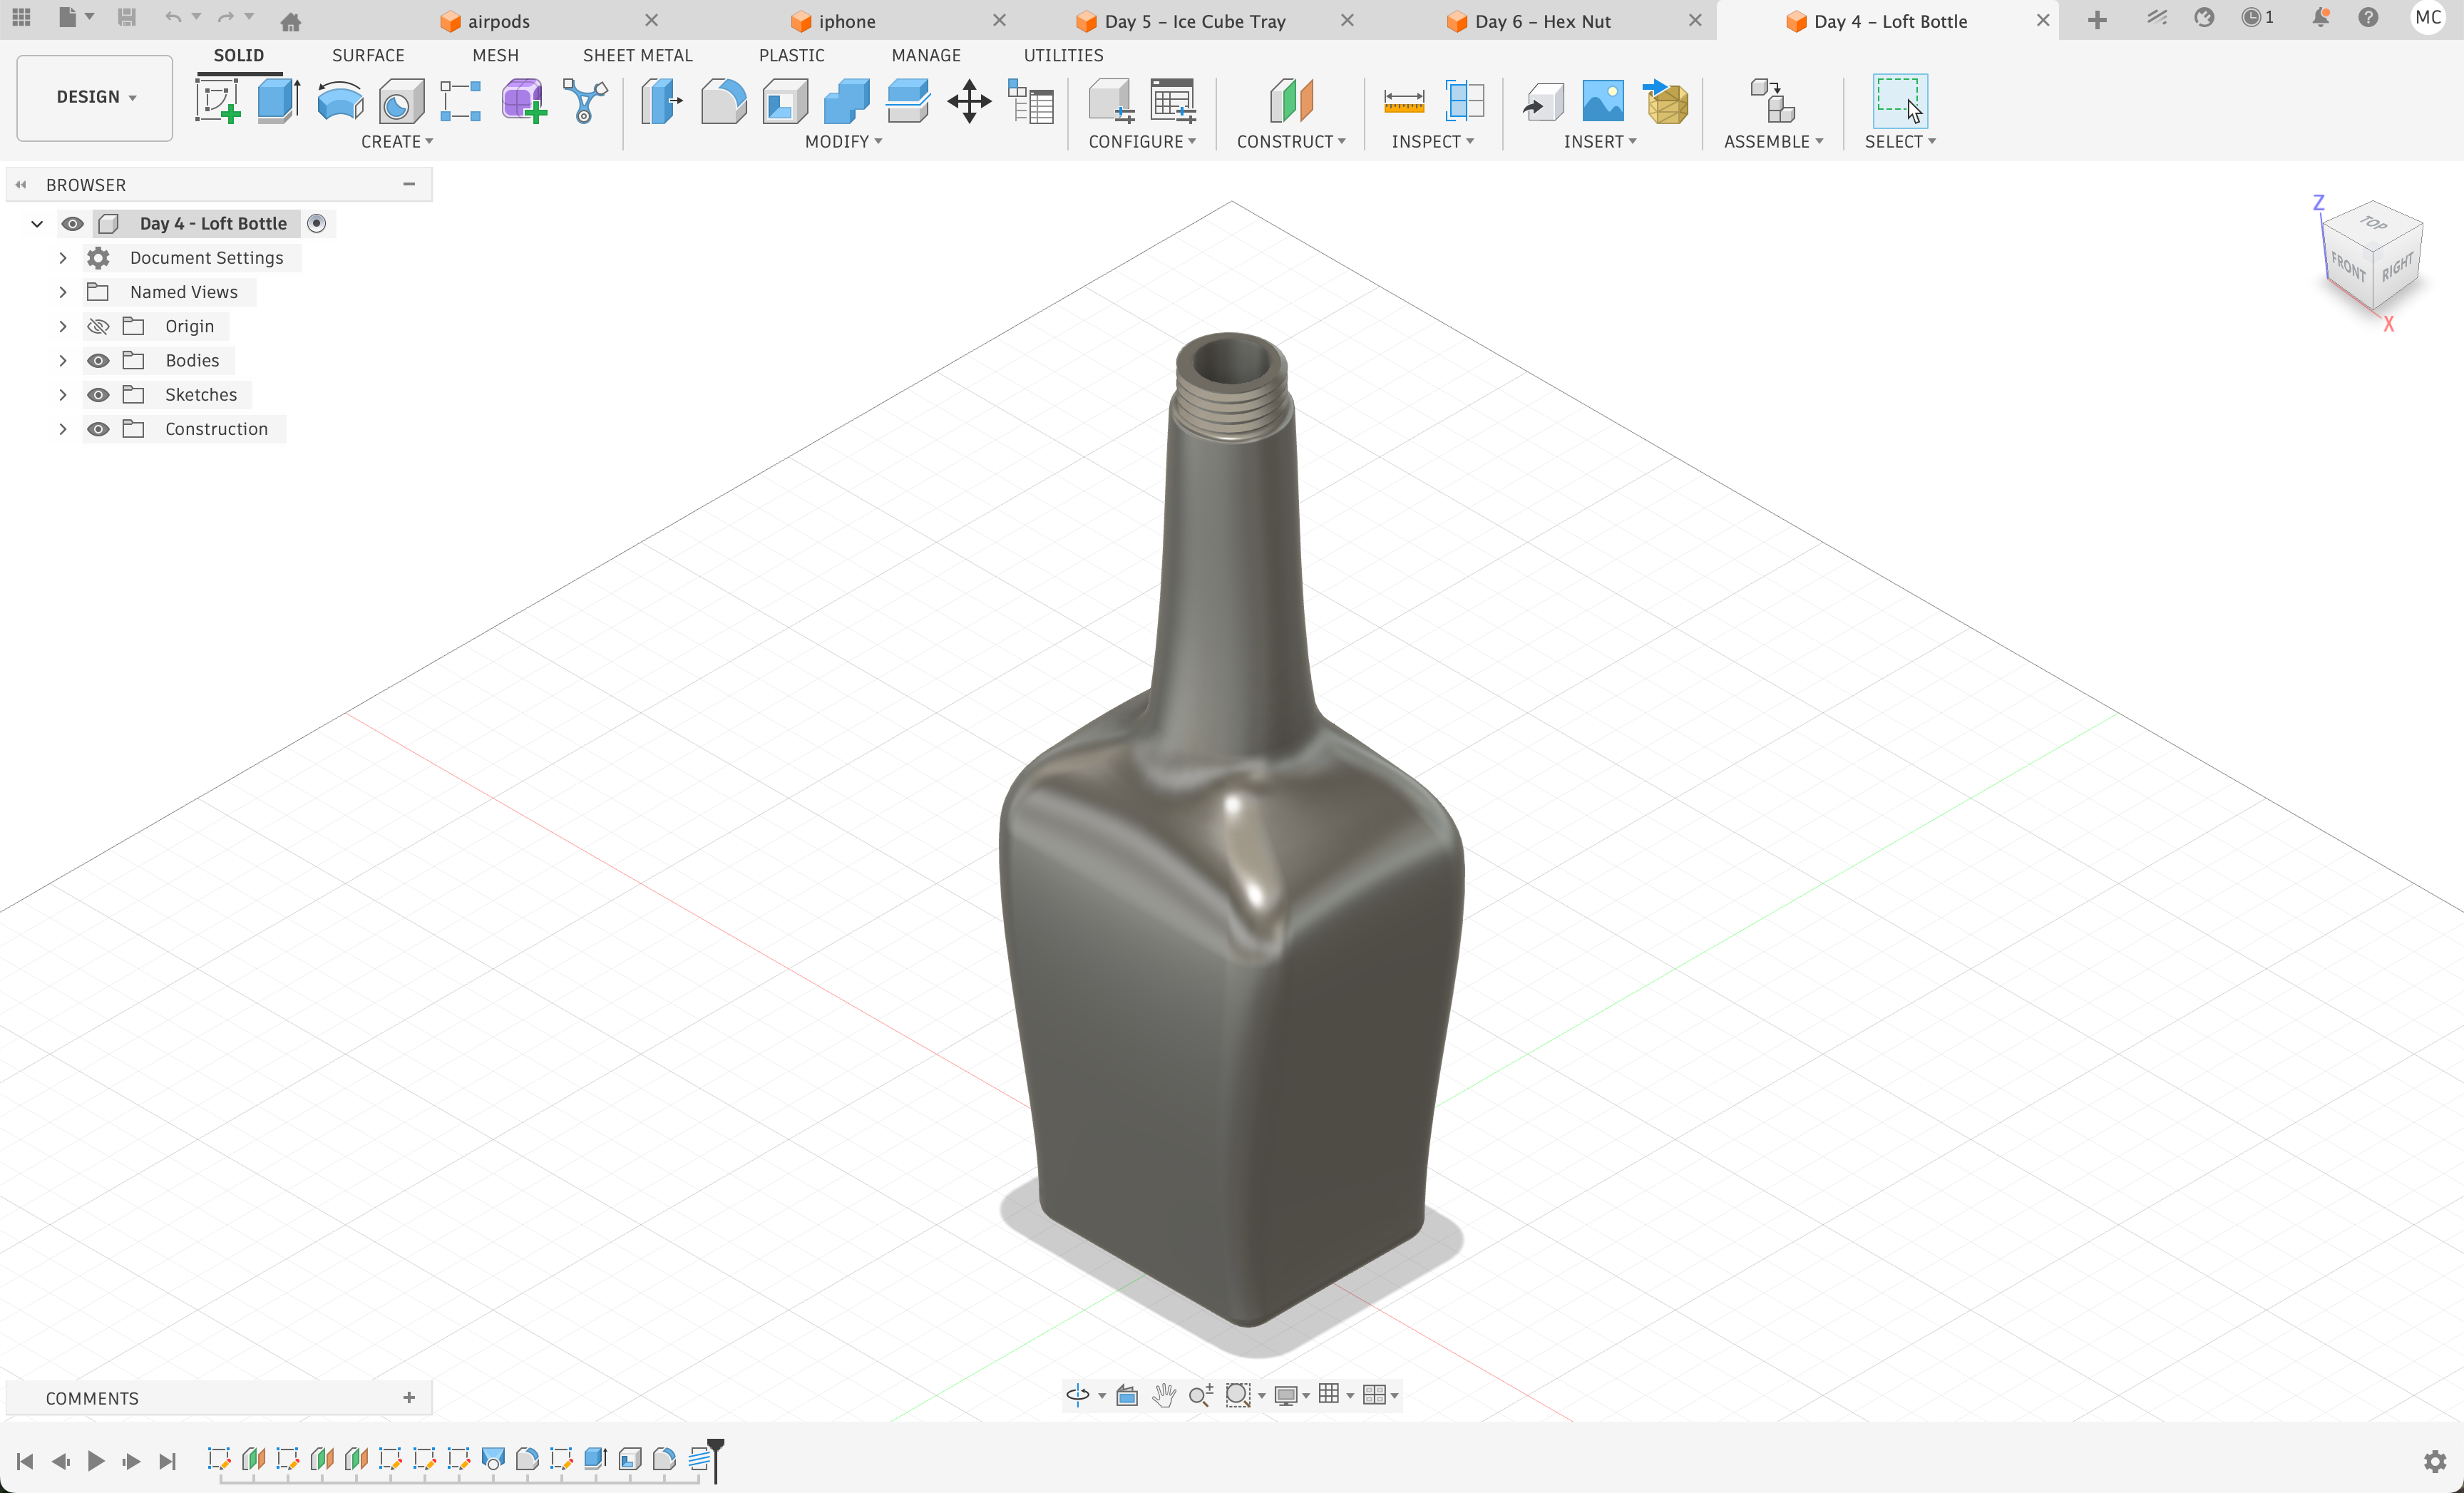Viewport: 2464px width, 1493px height.
Task: Open the DESIGN workspace dropdown
Action: tap(95, 97)
